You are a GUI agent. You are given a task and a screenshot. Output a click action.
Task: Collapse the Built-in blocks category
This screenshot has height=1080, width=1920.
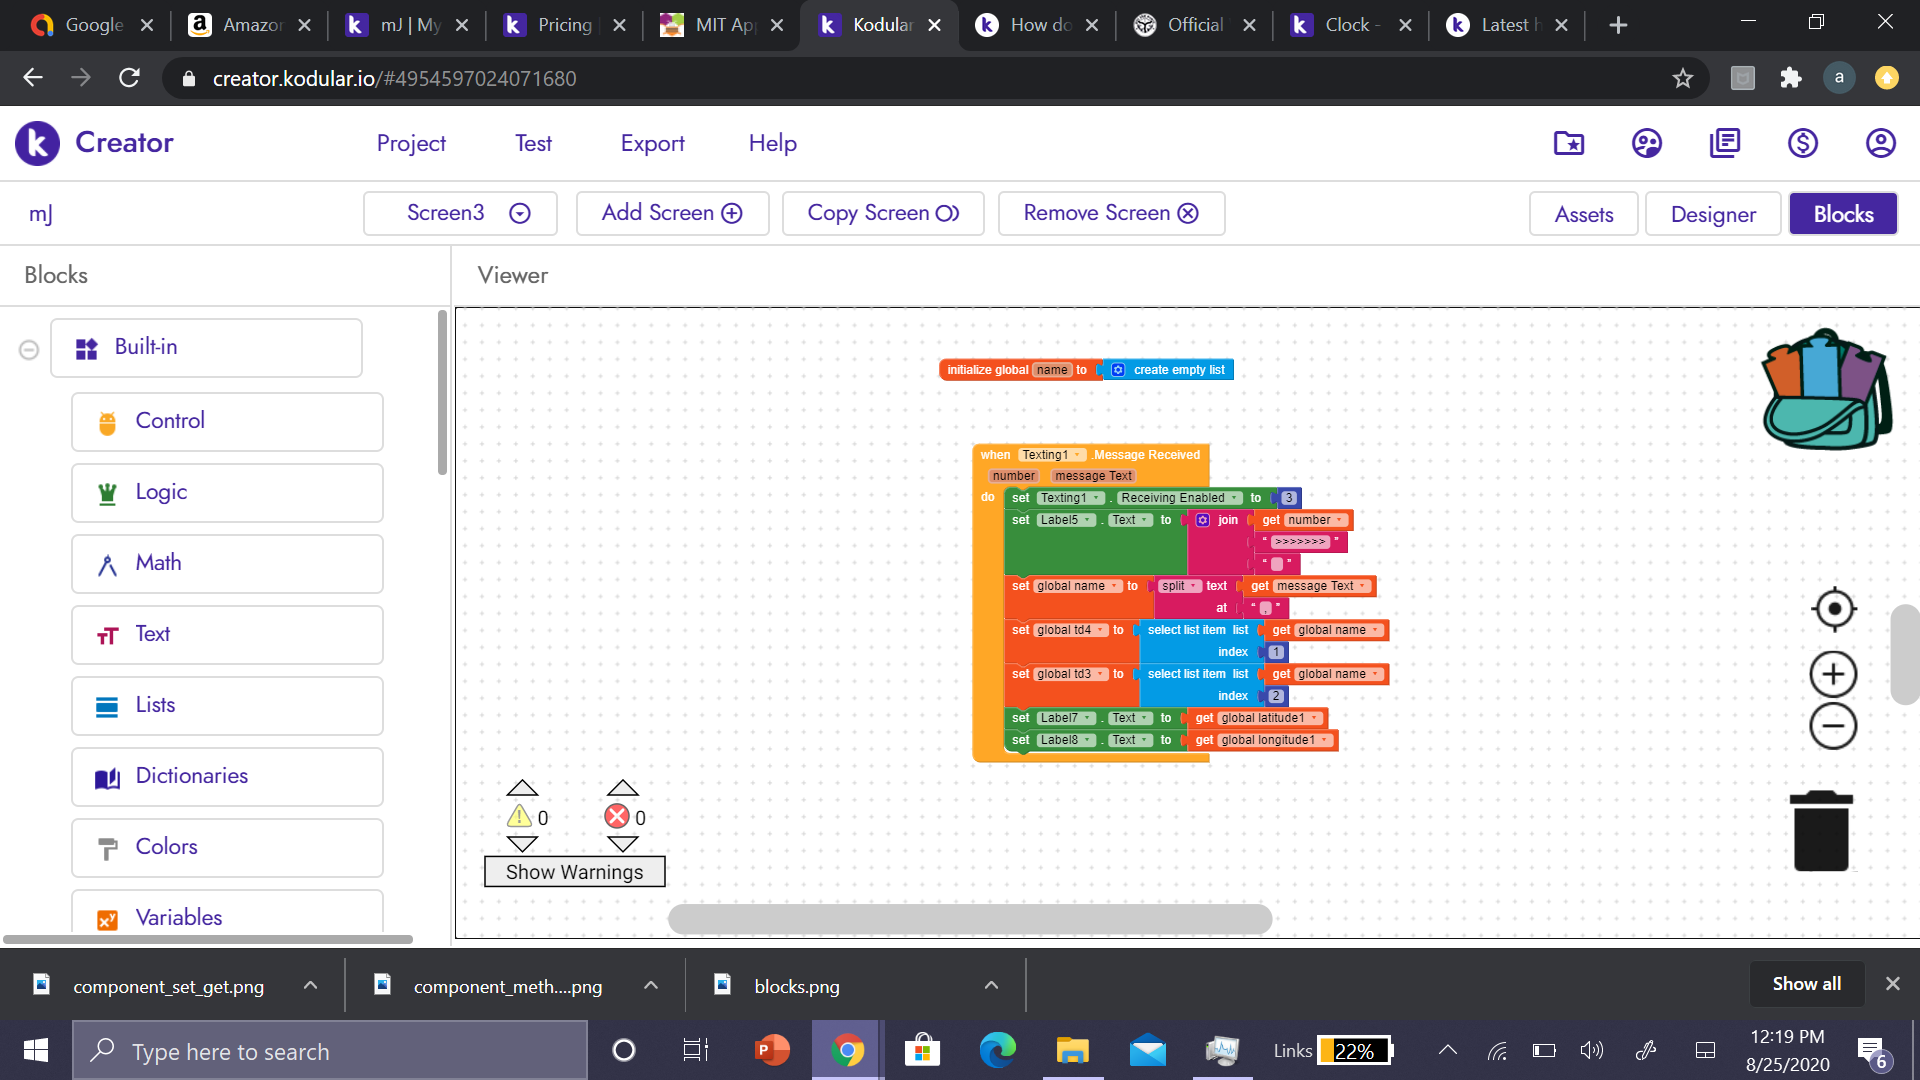tap(29, 349)
